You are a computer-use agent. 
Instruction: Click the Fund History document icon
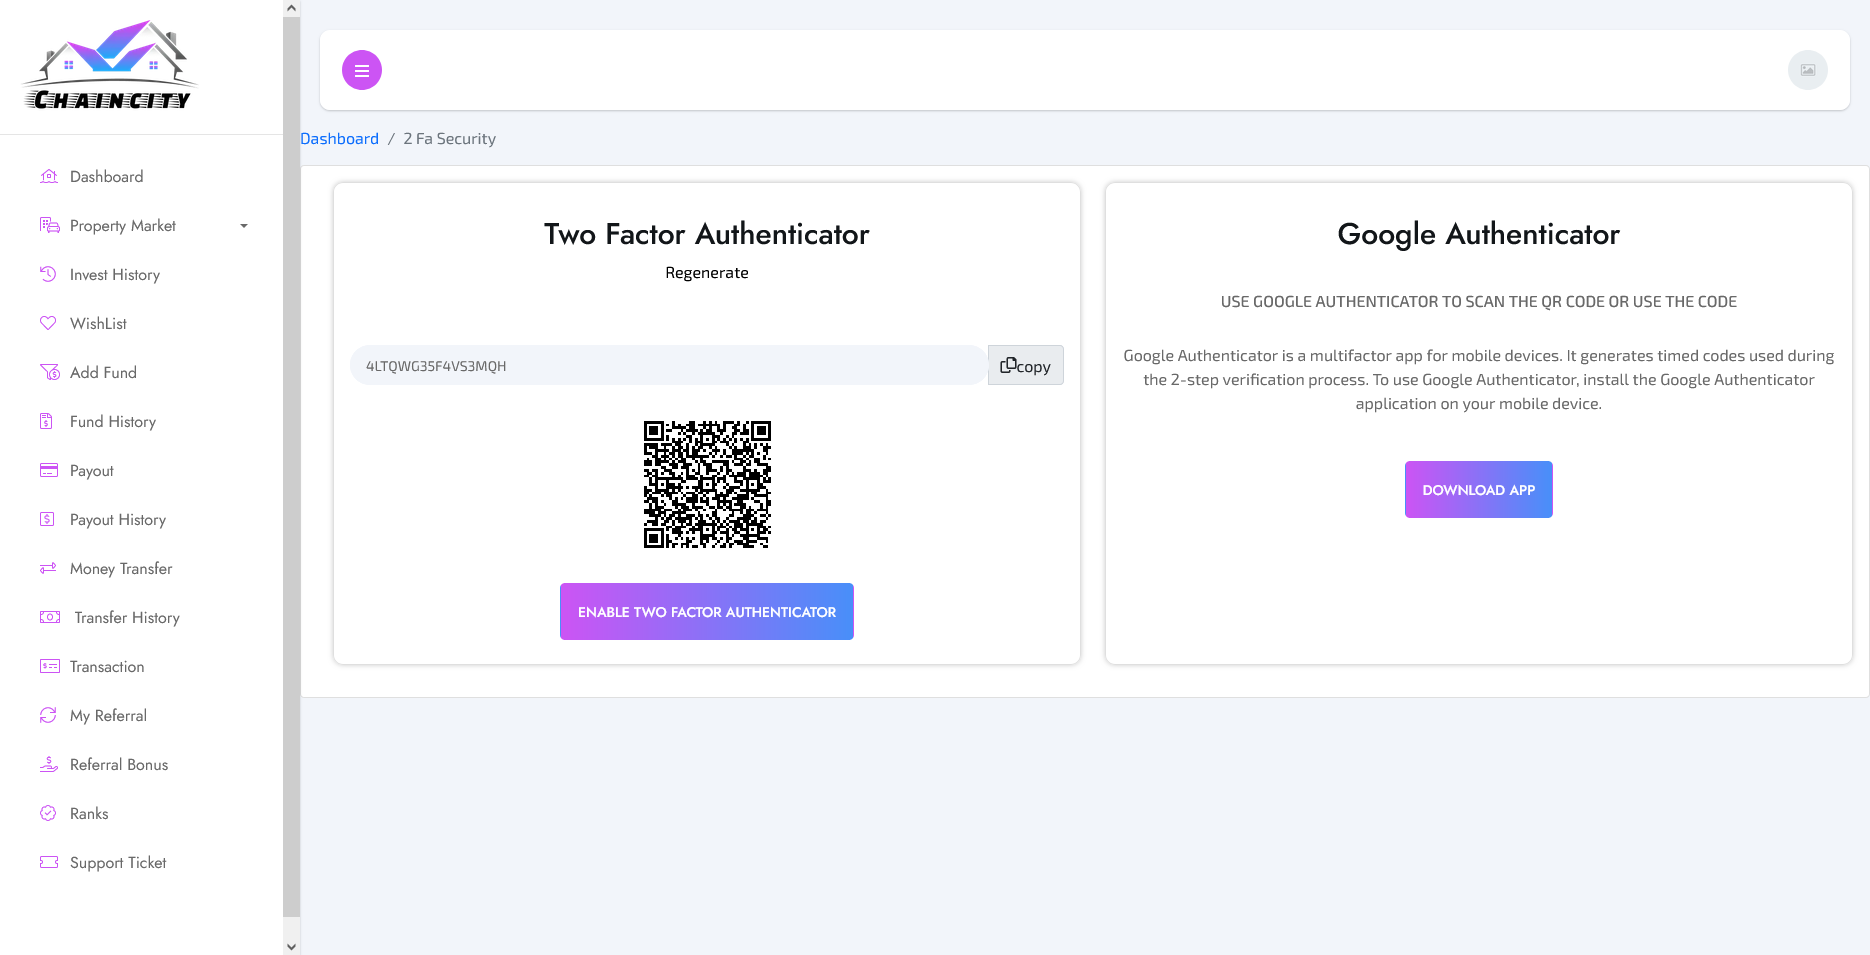point(46,421)
